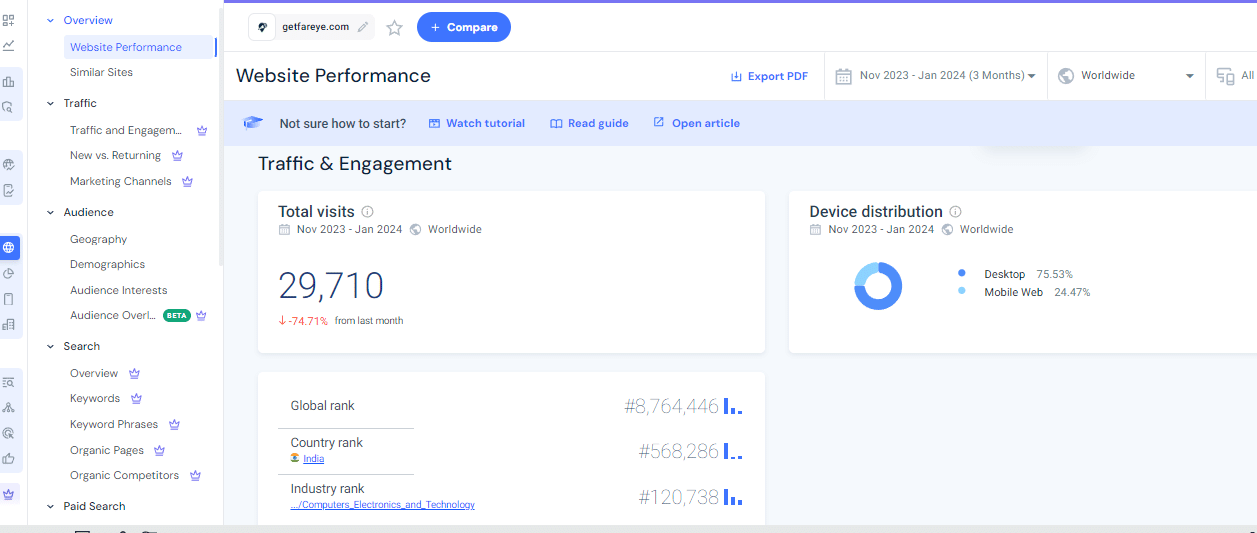The image size is (1257, 533).
Task: Open the Nov 2023 - Jan 2024 date dropdown
Action: (936, 76)
